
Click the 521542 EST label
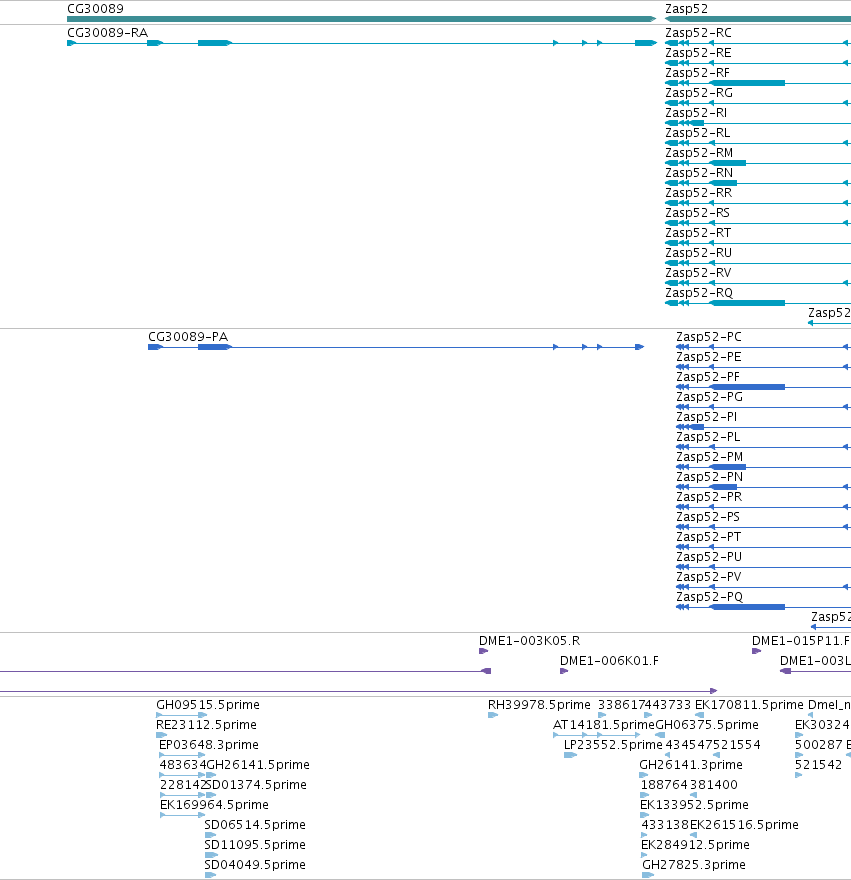(818, 765)
